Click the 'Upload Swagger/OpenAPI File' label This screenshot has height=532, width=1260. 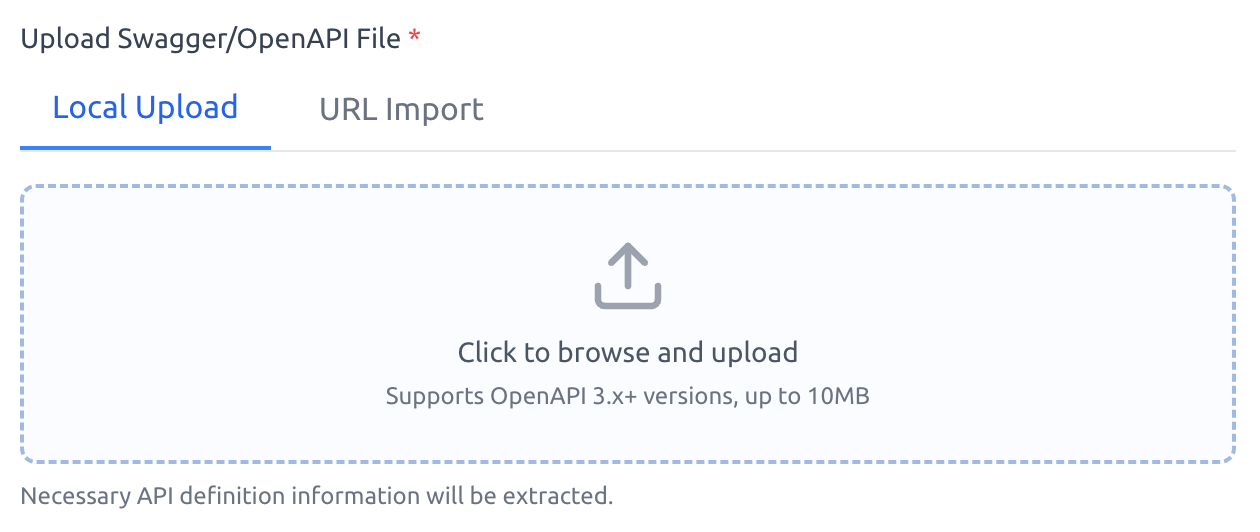[211, 39]
